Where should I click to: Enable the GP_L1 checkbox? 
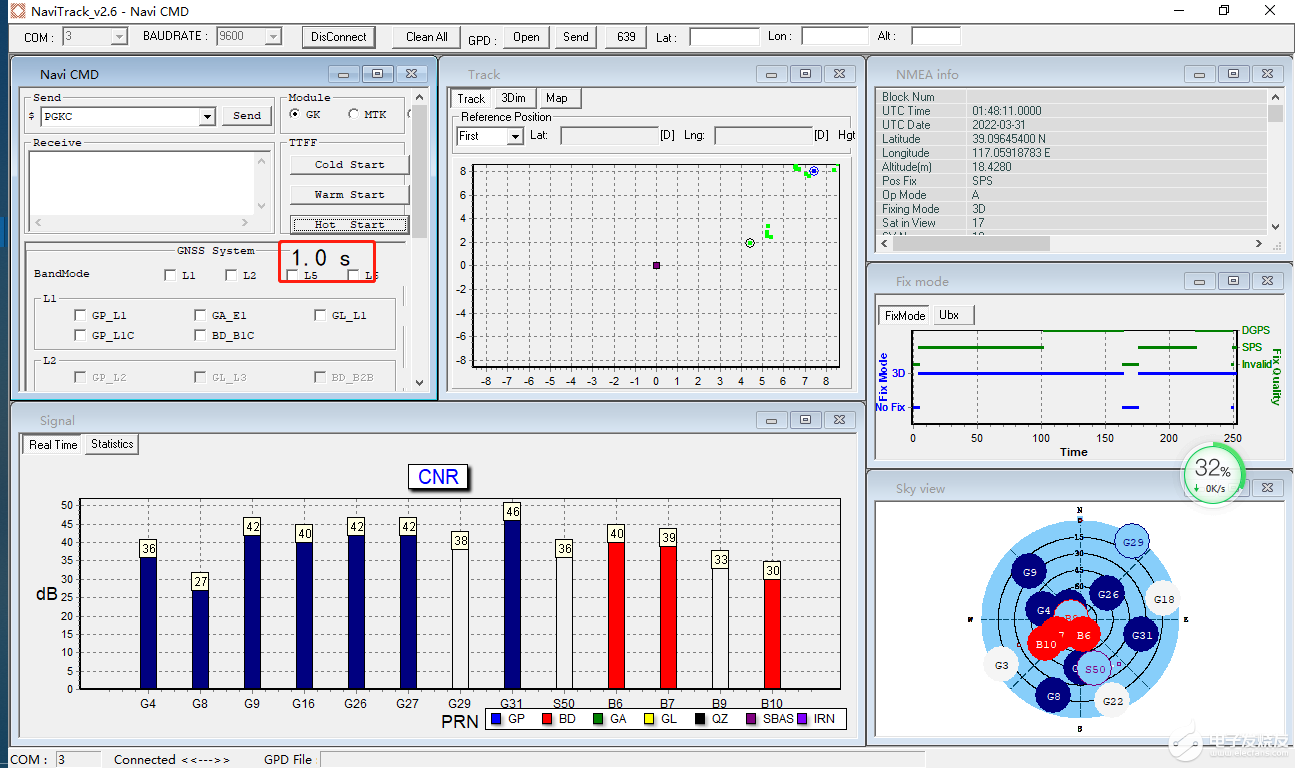80,315
